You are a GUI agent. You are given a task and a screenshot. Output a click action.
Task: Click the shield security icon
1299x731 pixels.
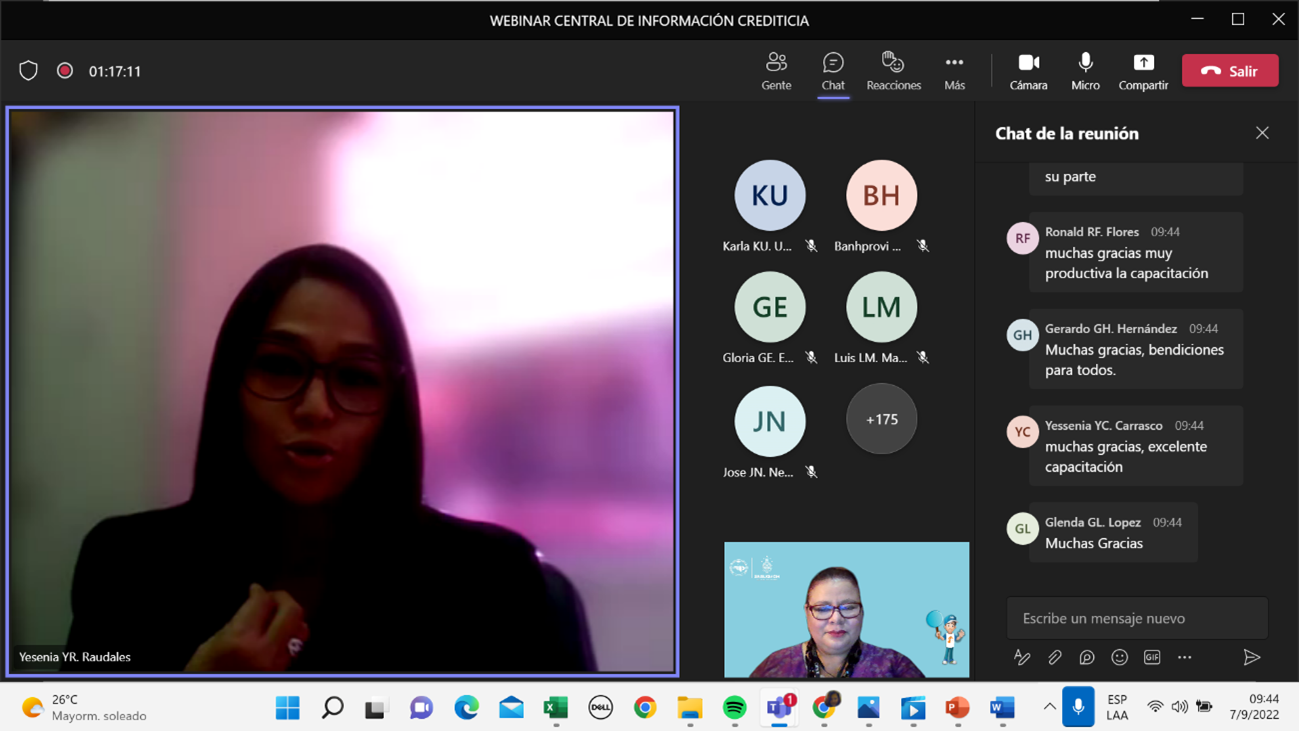[28, 71]
